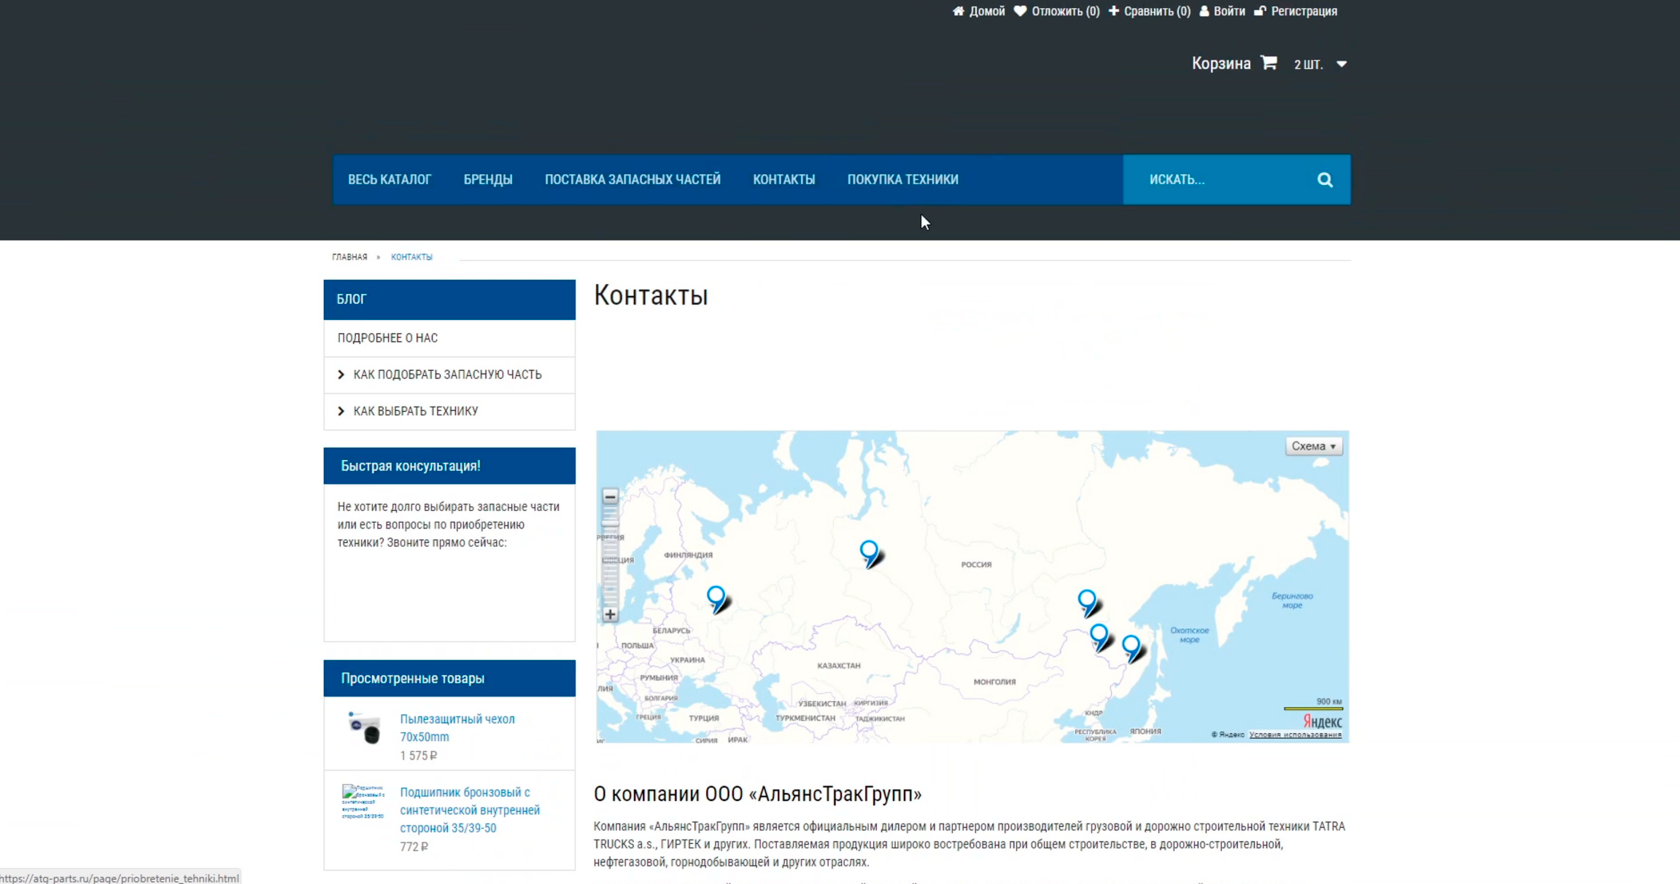Select the easternmost map pin near Охотское море

[1131, 647]
